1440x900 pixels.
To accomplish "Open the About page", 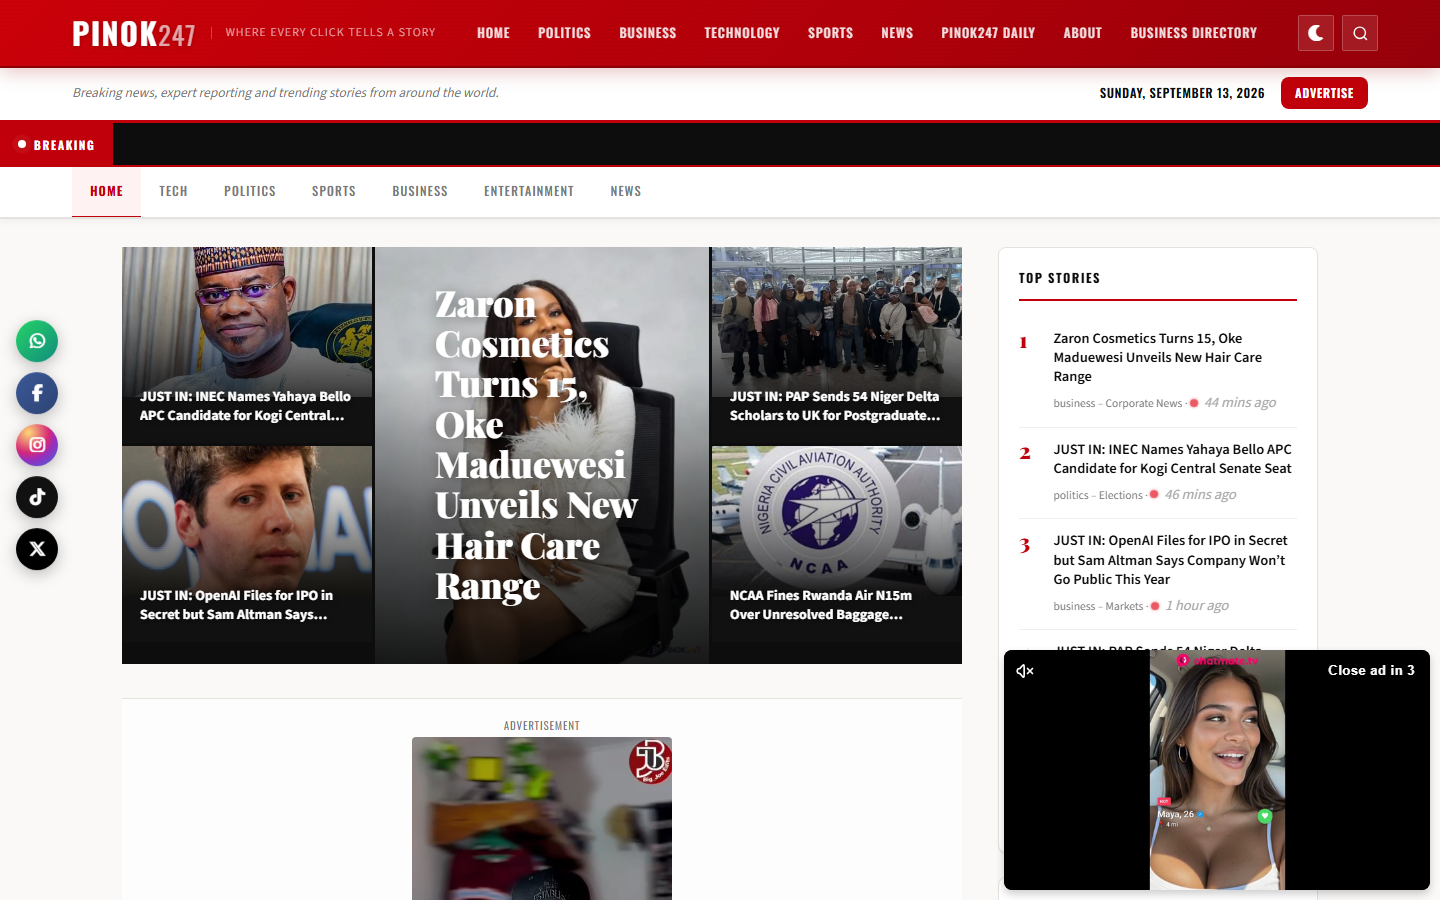I will 1082,33.
